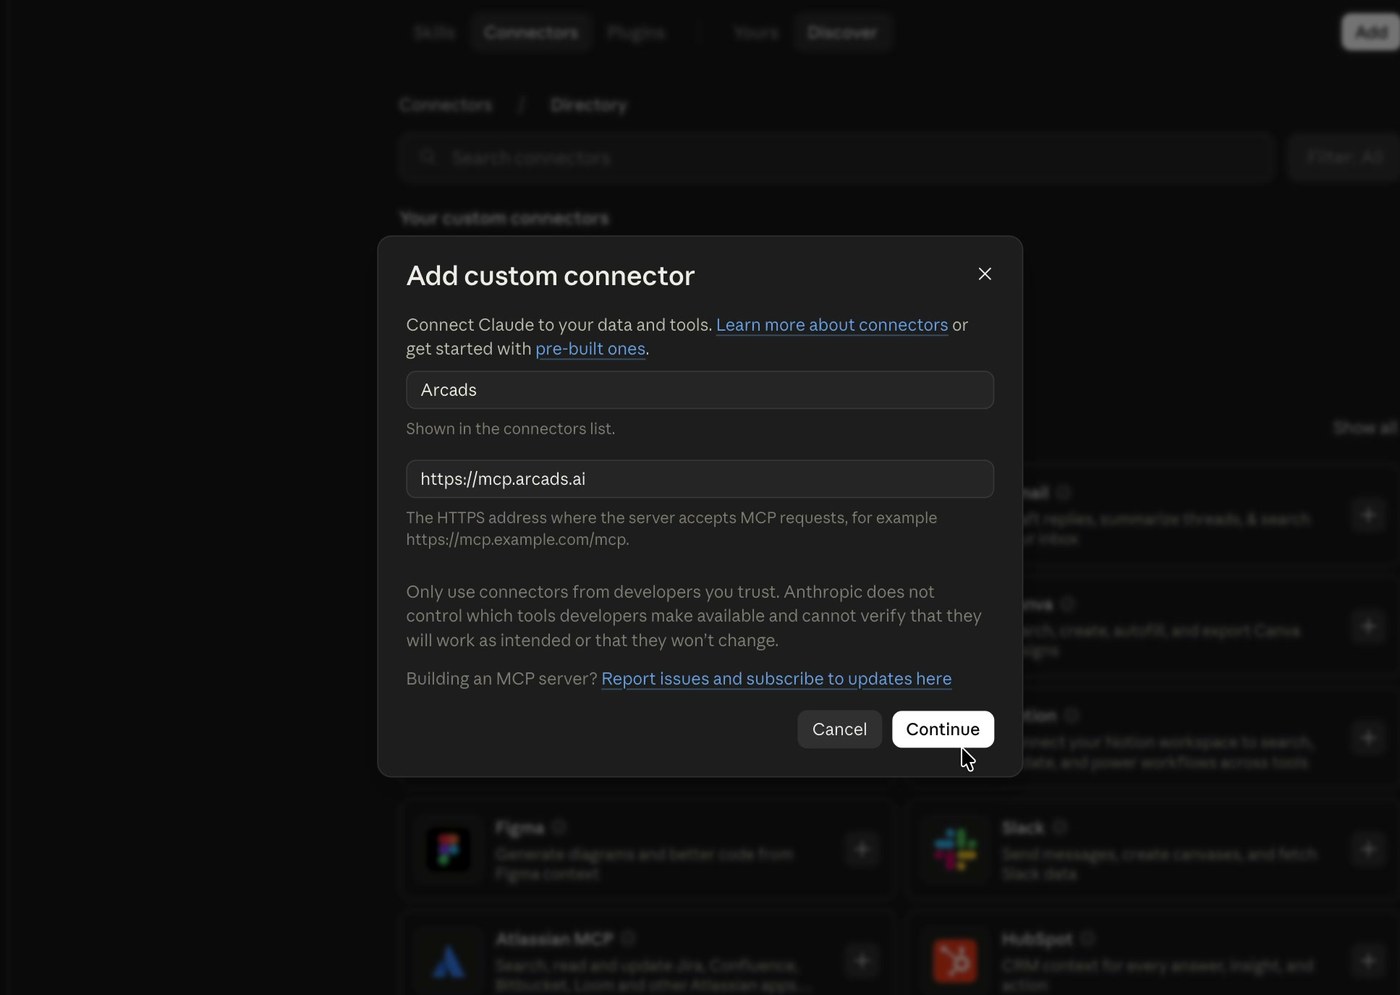Select the Connectors tab
This screenshot has width=1400, height=995.
[x=531, y=32]
